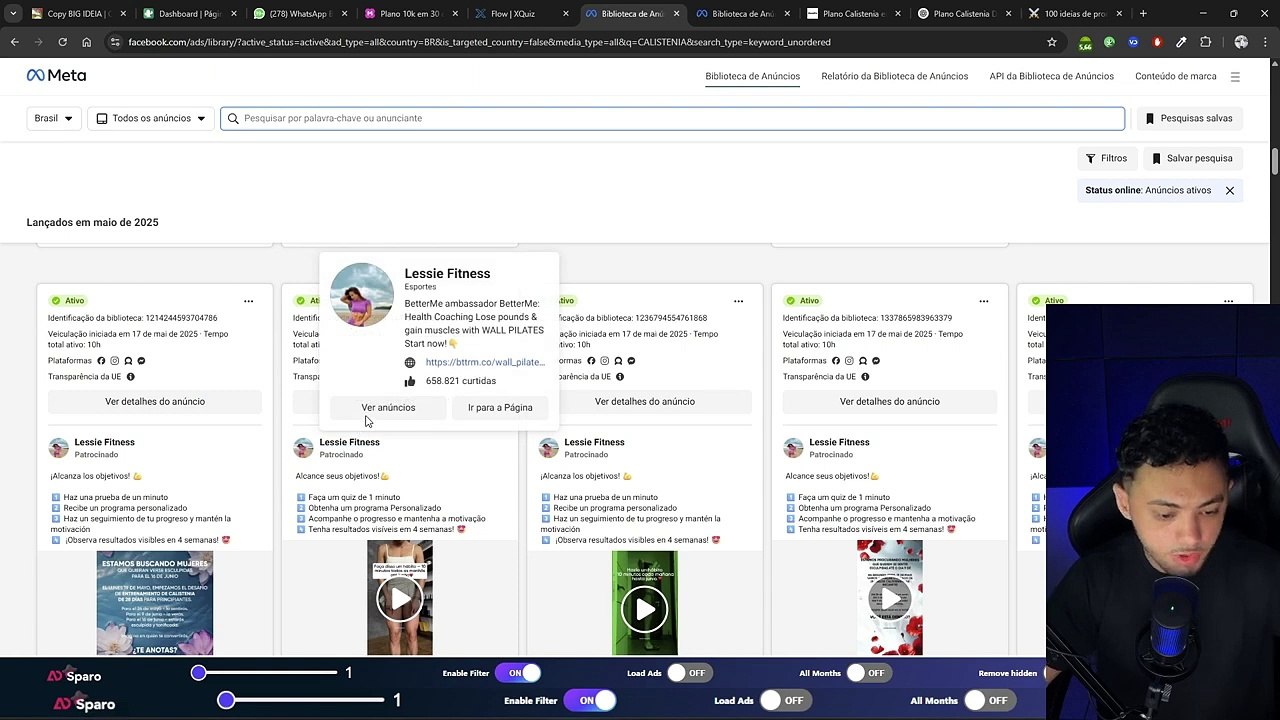Click Instagram platform icon in ad 1337865983963379
The height and width of the screenshot is (720, 1280).
pos(850,360)
